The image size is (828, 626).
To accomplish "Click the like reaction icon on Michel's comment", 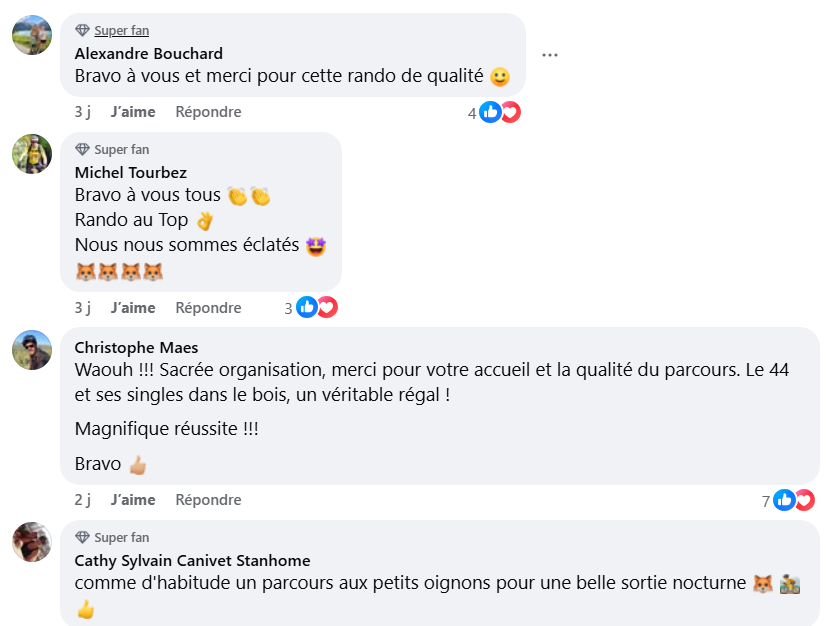I will 306,308.
